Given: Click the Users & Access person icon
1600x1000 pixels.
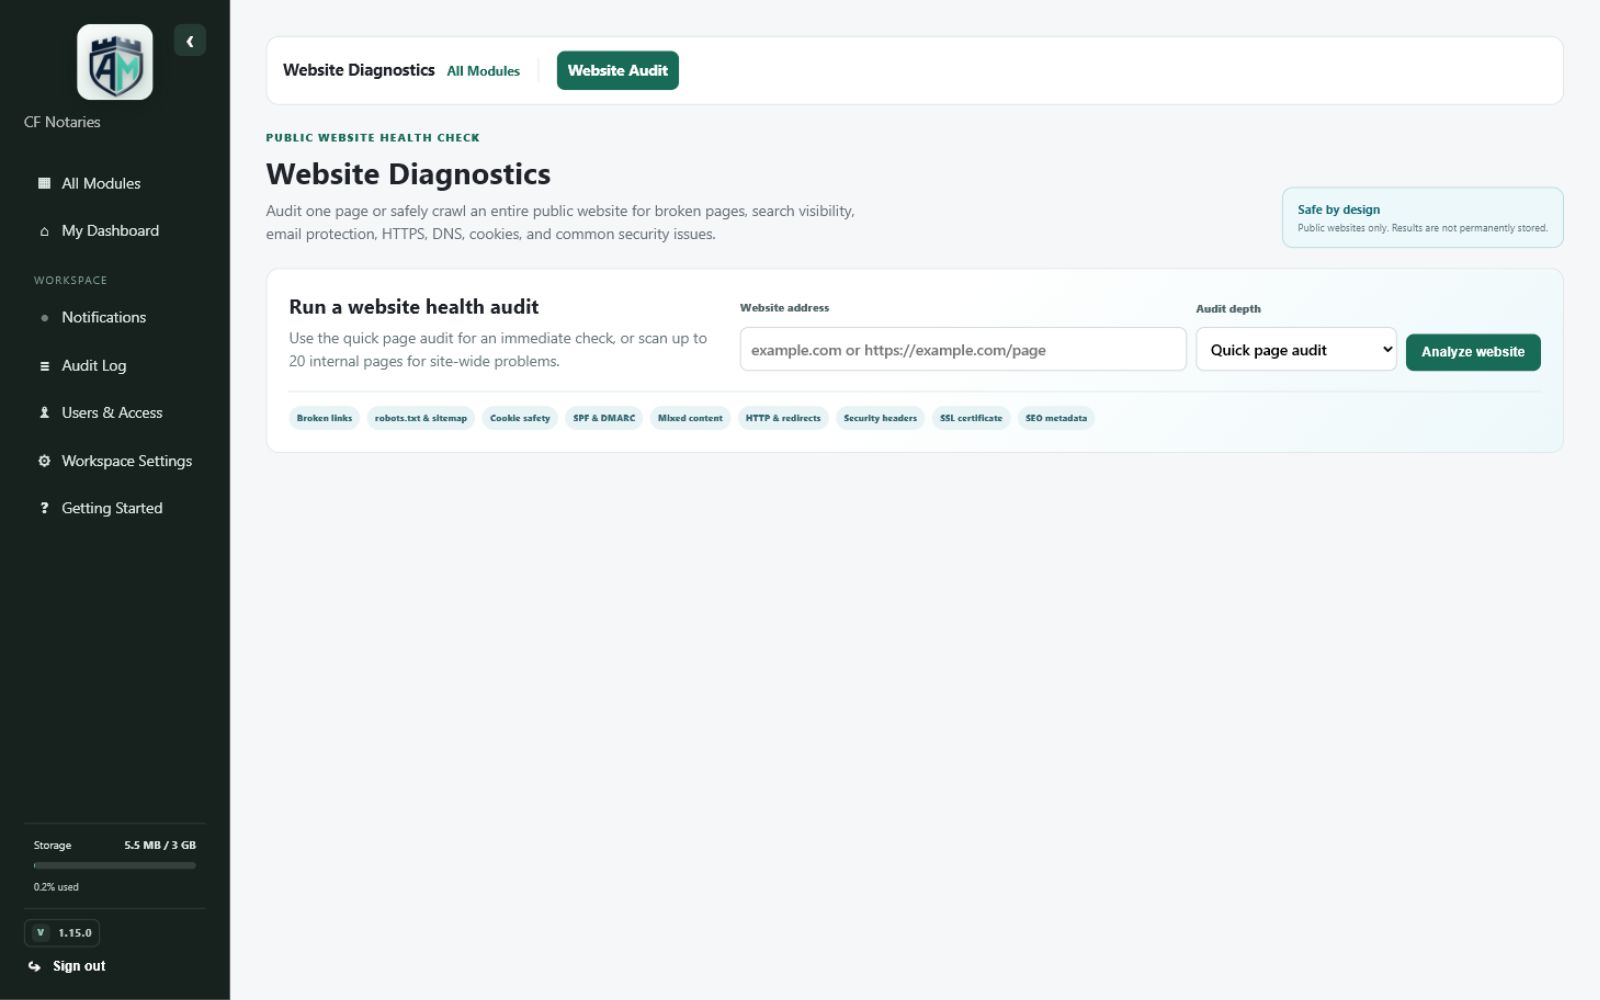Looking at the screenshot, I should pyautogui.click(x=44, y=413).
